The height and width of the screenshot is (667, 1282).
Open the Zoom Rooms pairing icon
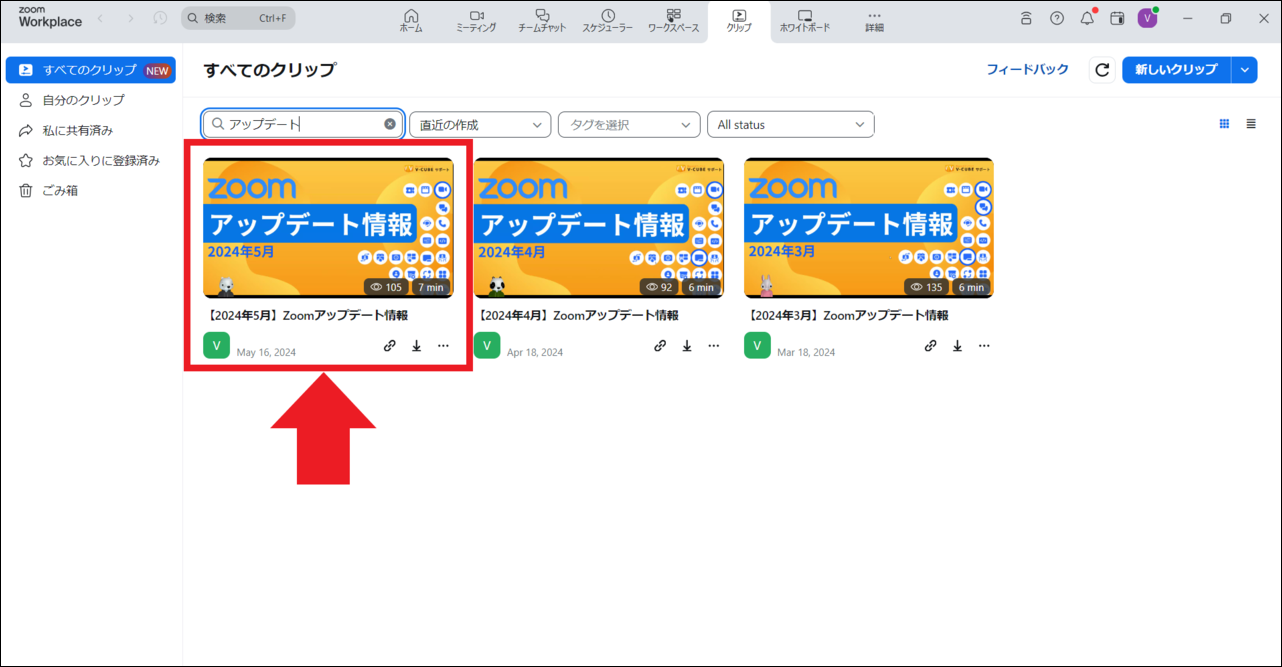pos(1026,18)
